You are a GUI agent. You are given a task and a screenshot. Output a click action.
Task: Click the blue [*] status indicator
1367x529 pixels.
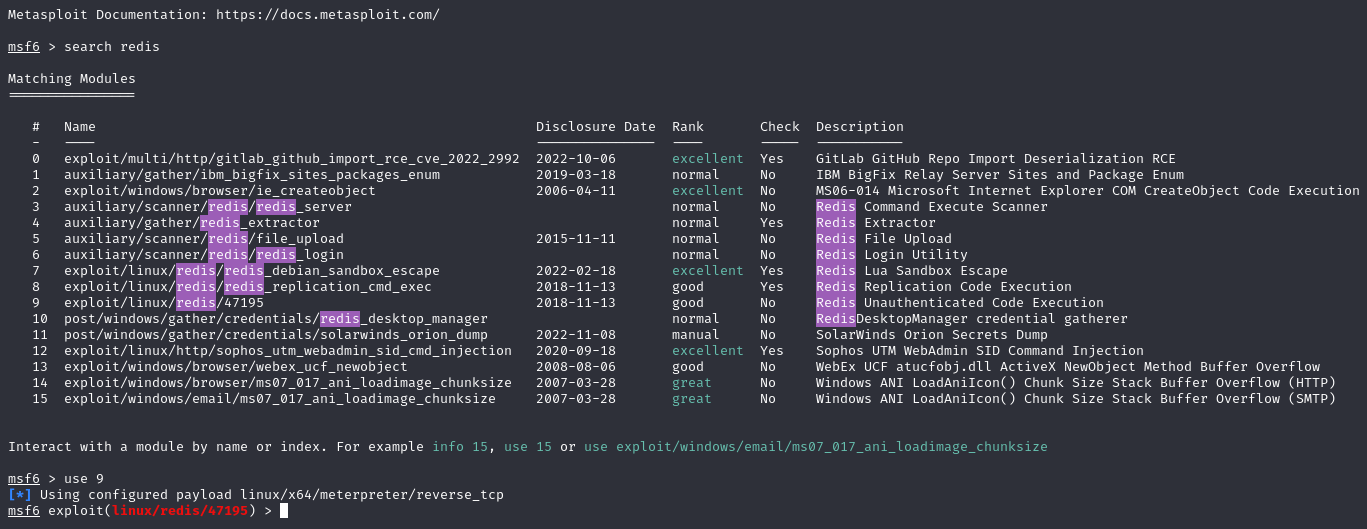pos(19,495)
